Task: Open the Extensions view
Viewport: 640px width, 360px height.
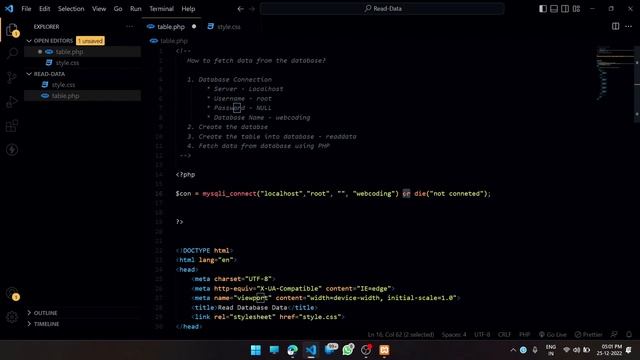Action: click(x=12, y=126)
